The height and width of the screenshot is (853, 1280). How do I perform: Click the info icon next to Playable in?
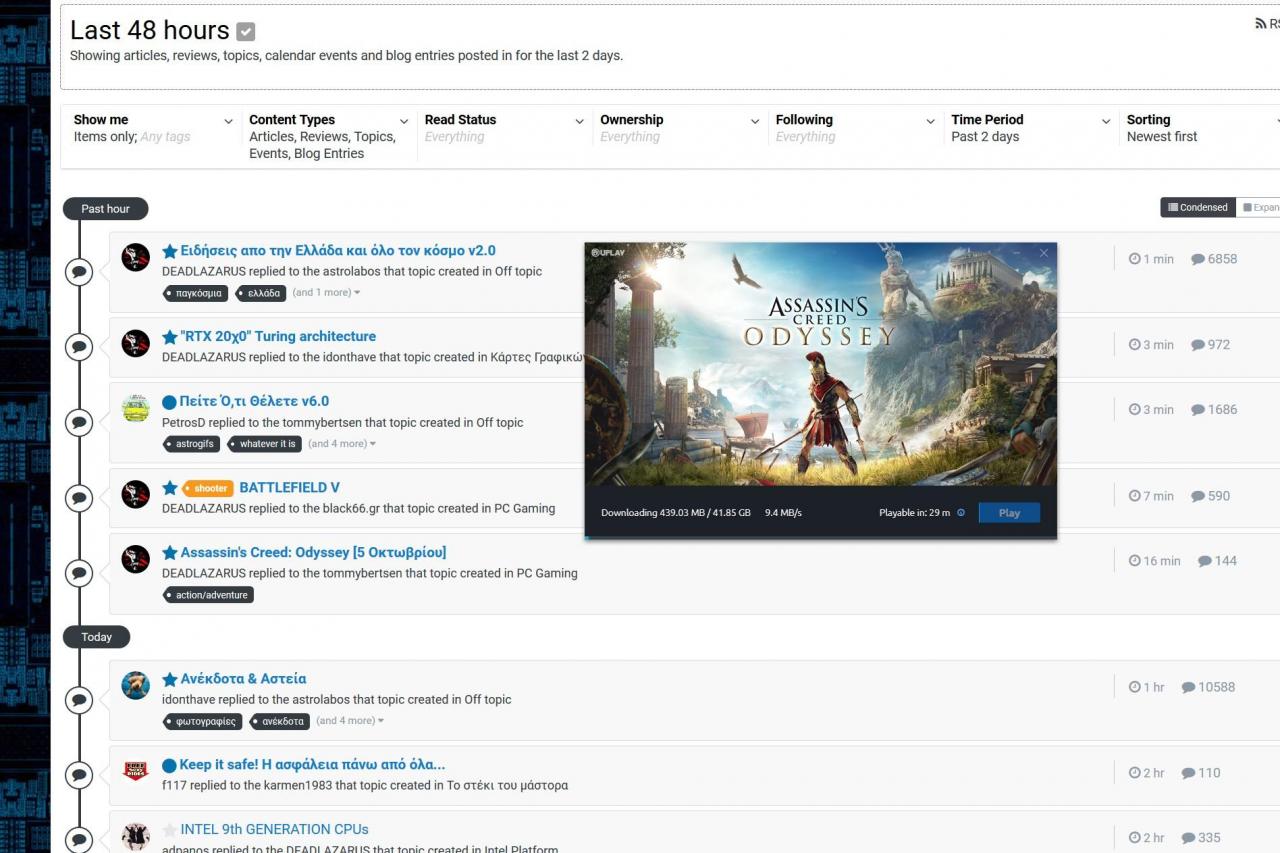point(961,513)
